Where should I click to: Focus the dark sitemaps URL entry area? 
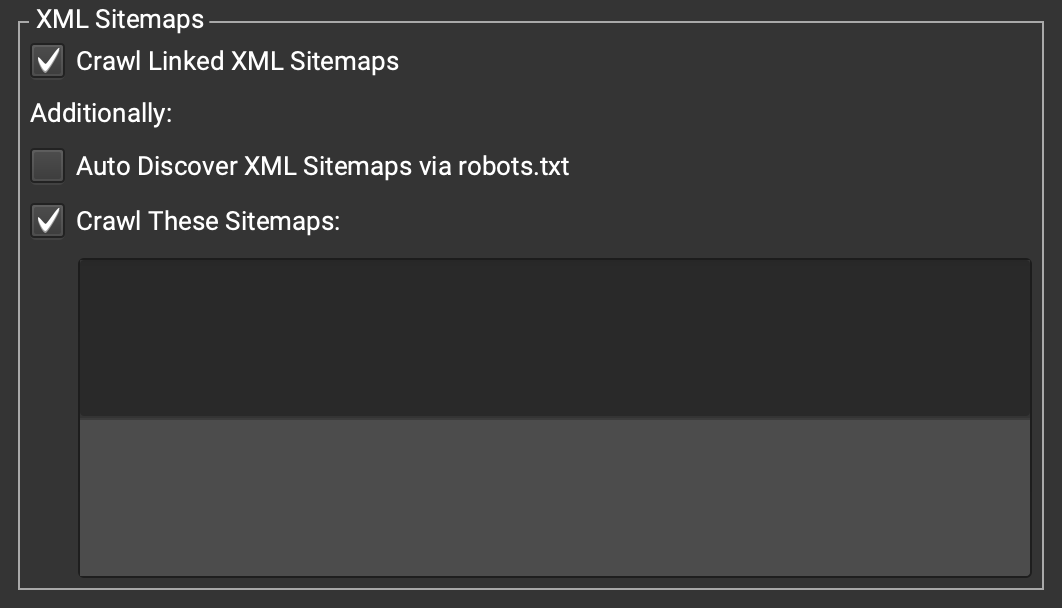[554, 337]
